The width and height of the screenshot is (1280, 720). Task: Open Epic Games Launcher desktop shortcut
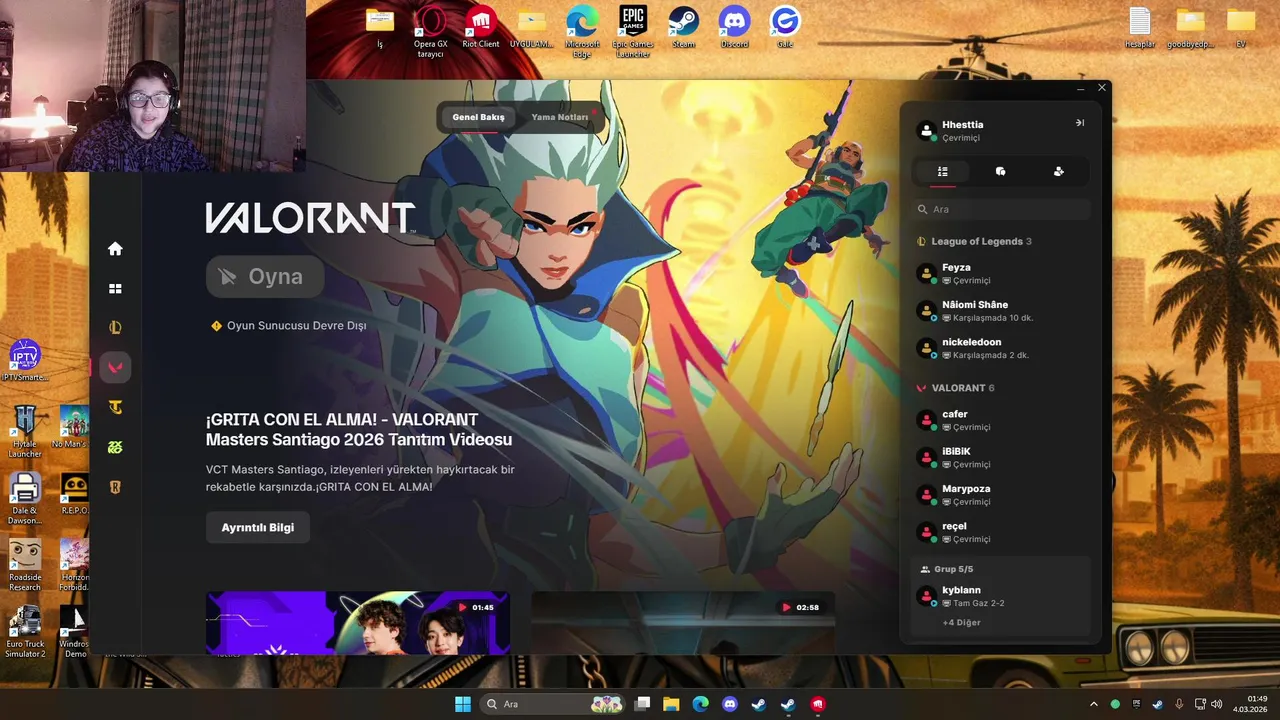(x=632, y=30)
